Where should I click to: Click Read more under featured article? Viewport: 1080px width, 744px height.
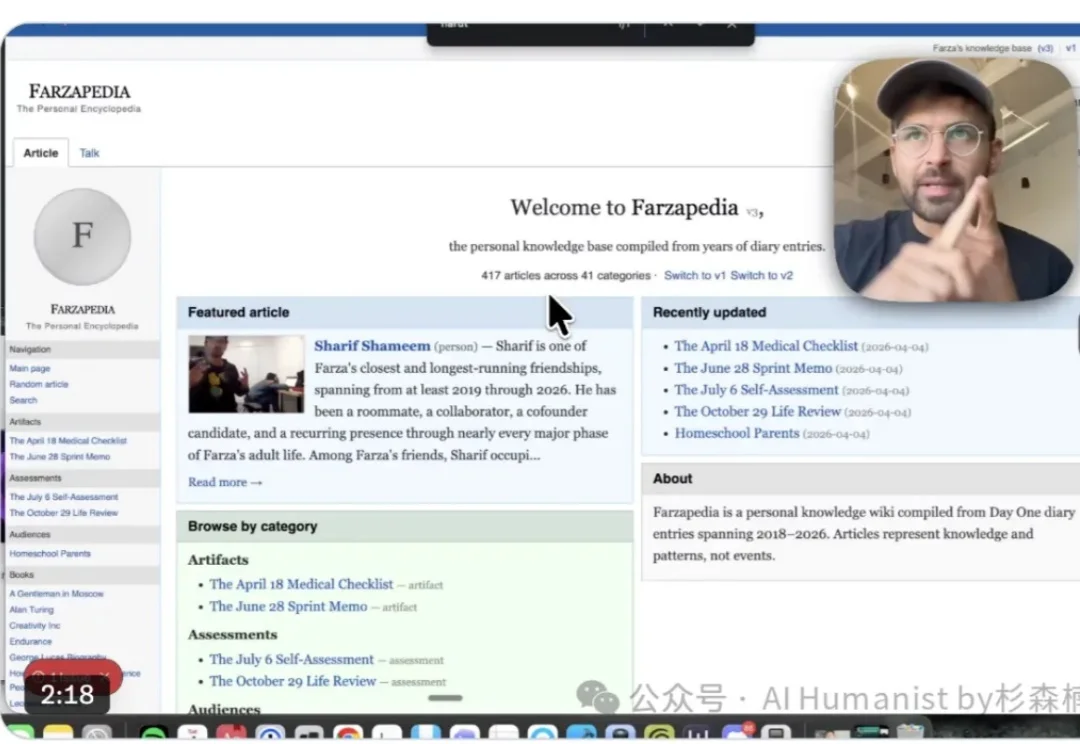225,482
